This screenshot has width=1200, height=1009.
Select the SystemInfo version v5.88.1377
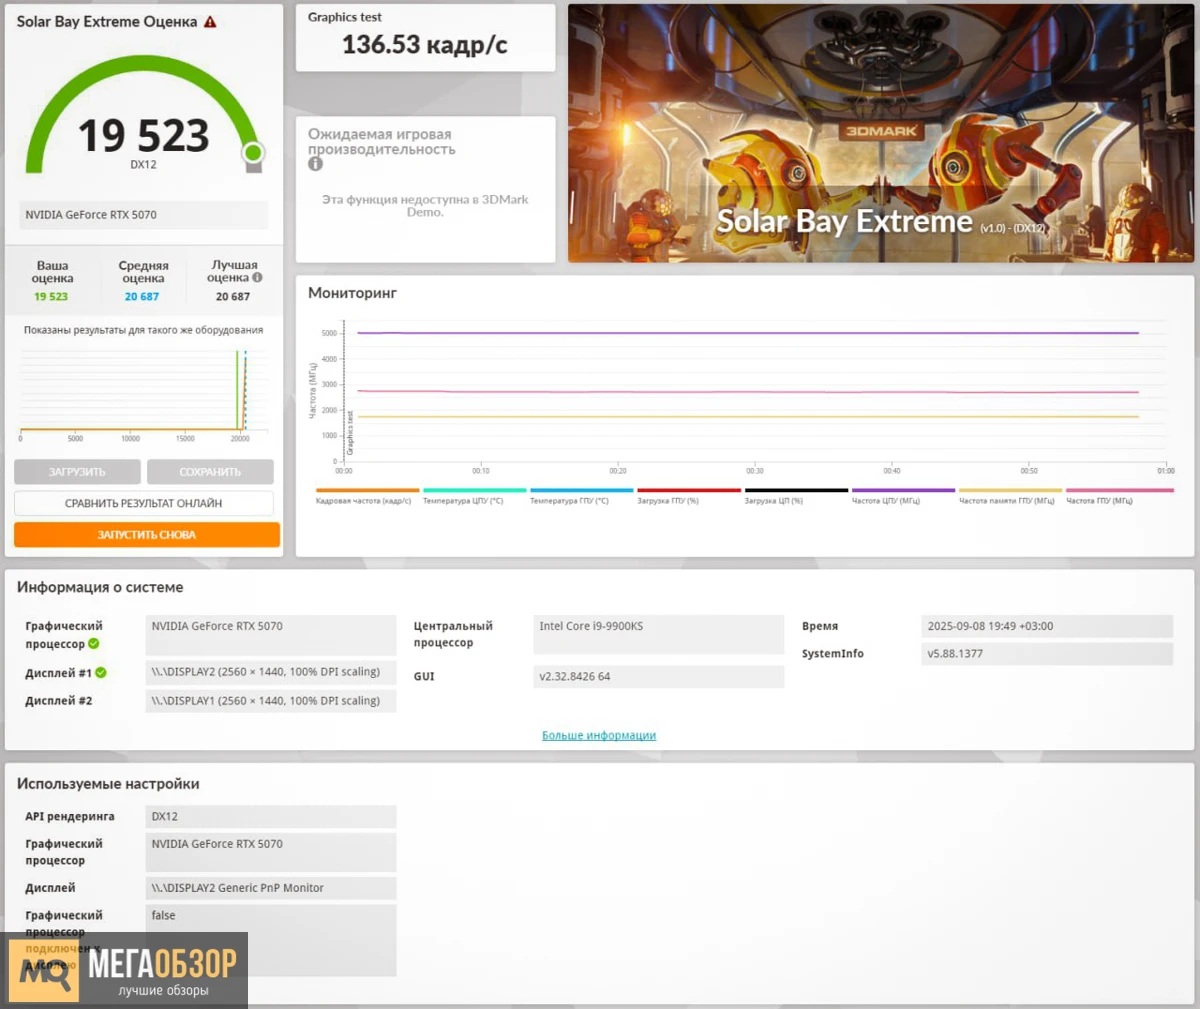pos(1047,654)
